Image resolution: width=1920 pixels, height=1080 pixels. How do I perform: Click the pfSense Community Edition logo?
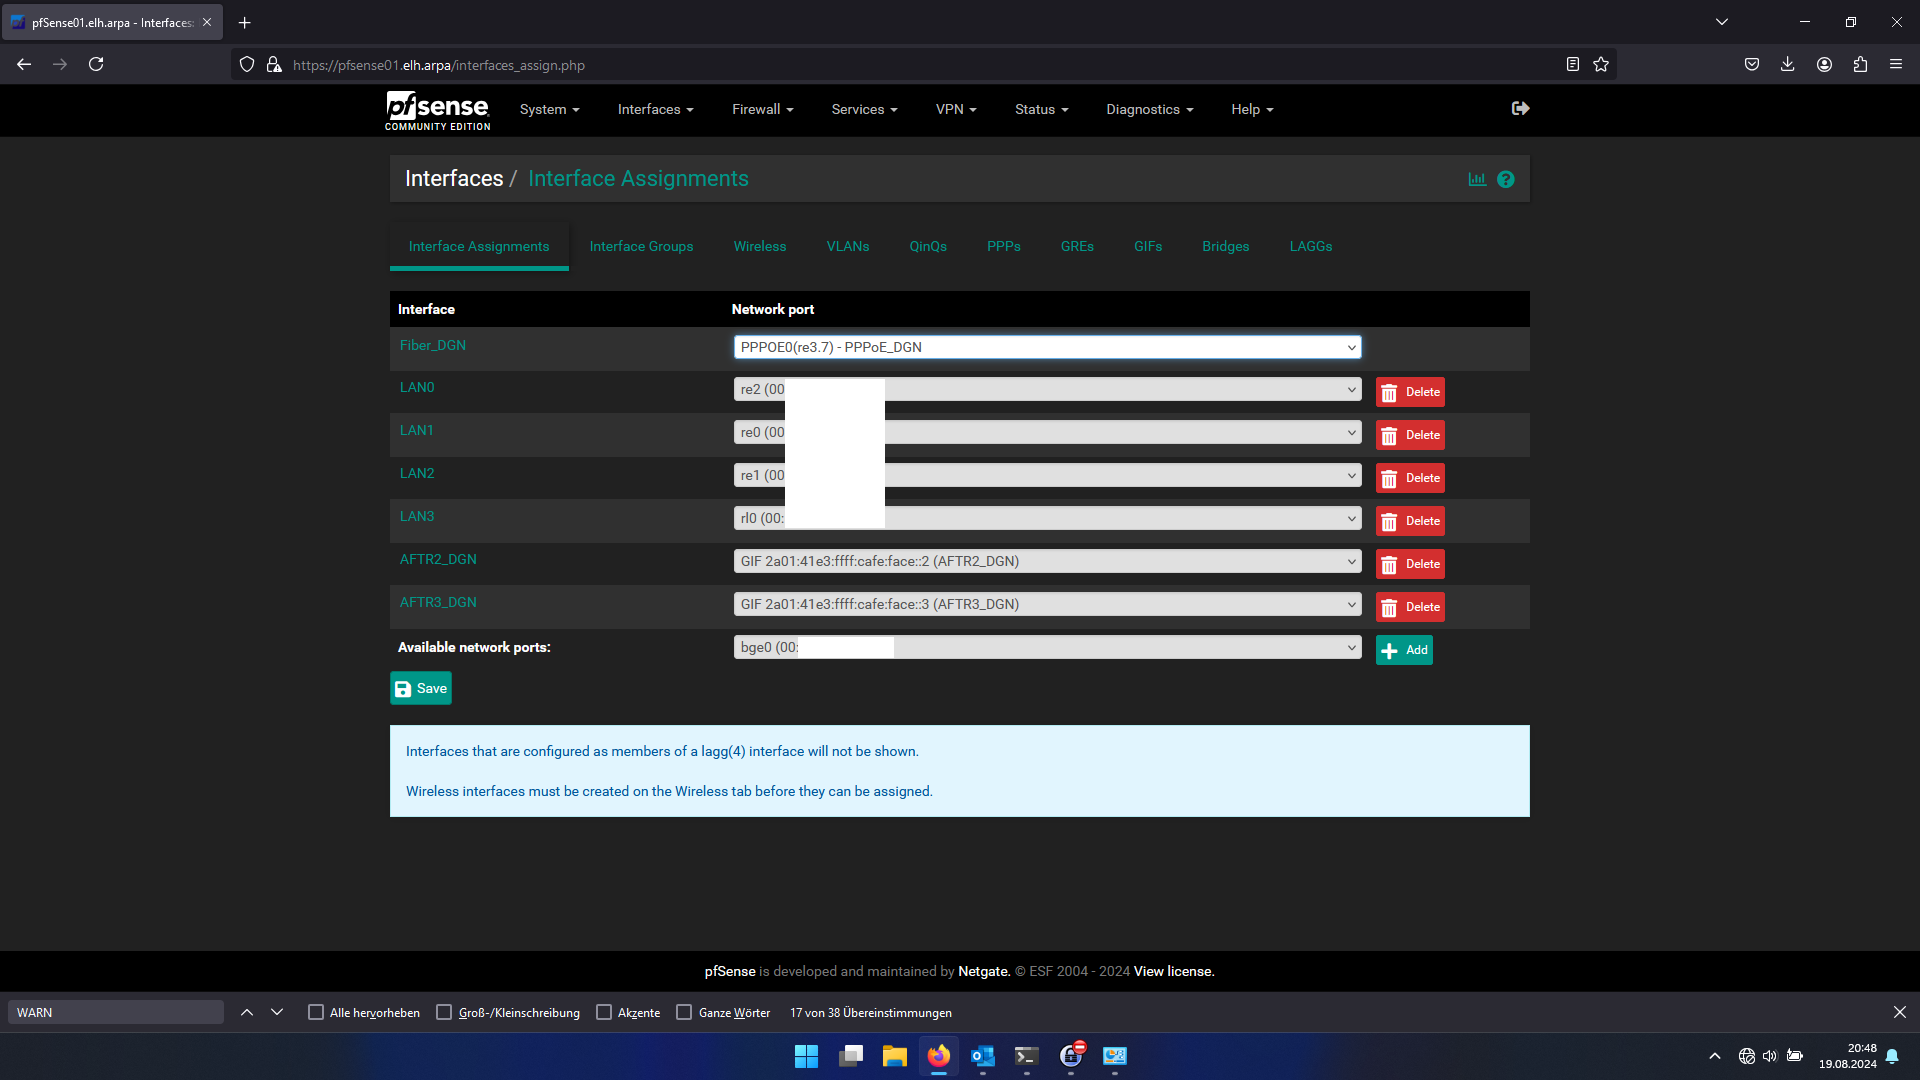[x=438, y=110]
